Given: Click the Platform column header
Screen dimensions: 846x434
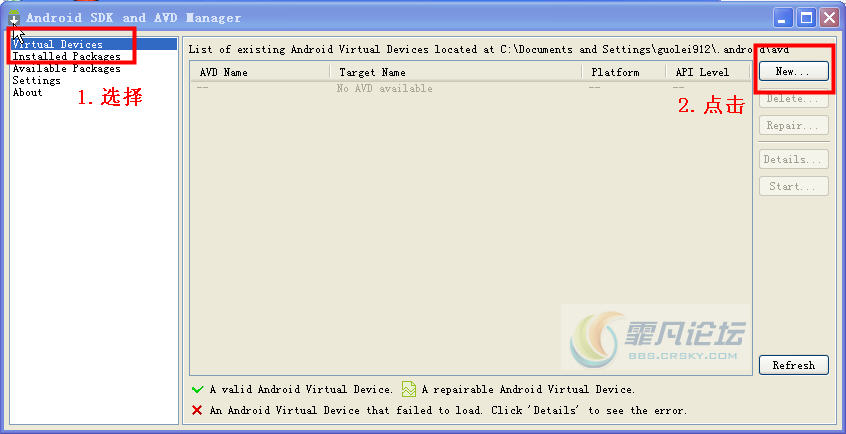Looking at the screenshot, I should pyautogui.click(x=624, y=72).
